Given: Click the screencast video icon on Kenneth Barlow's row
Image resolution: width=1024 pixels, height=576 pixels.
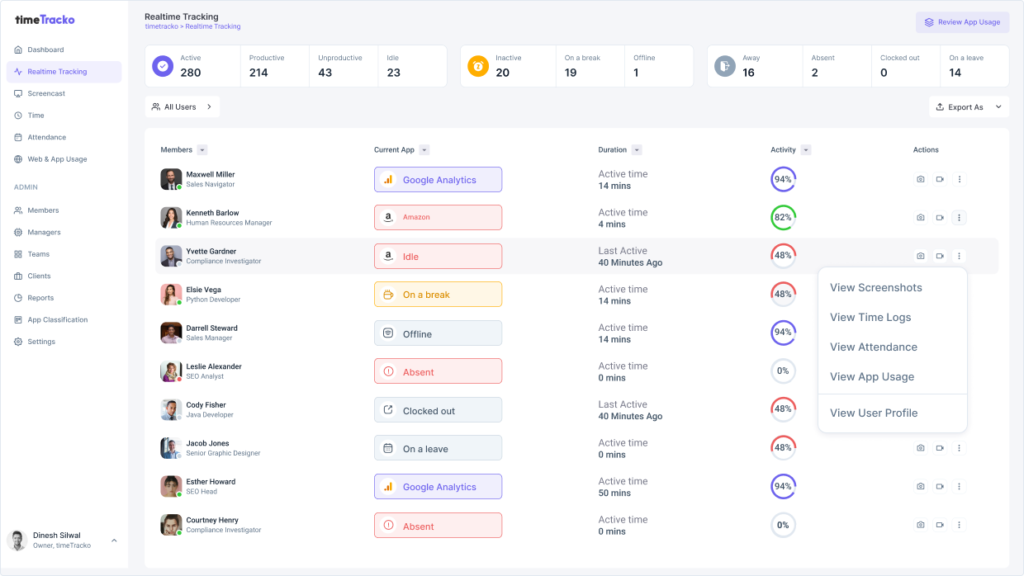Looking at the screenshot, I should tap(938, 217).
